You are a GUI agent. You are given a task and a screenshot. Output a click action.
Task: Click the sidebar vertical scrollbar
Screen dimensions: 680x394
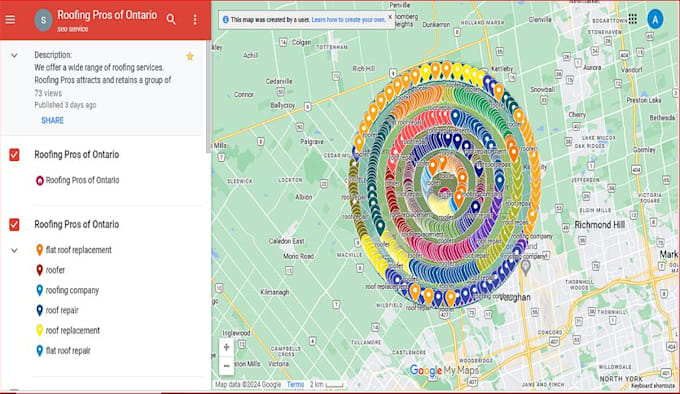pos(208,96)
